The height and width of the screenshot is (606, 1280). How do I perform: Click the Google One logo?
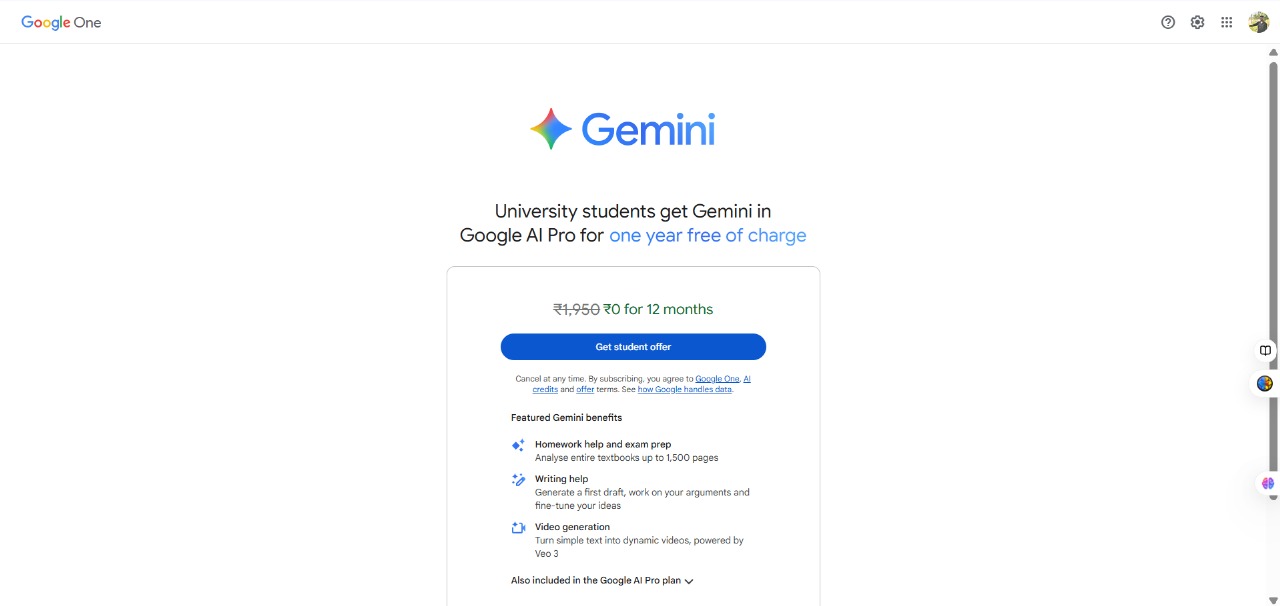[61, 22]
